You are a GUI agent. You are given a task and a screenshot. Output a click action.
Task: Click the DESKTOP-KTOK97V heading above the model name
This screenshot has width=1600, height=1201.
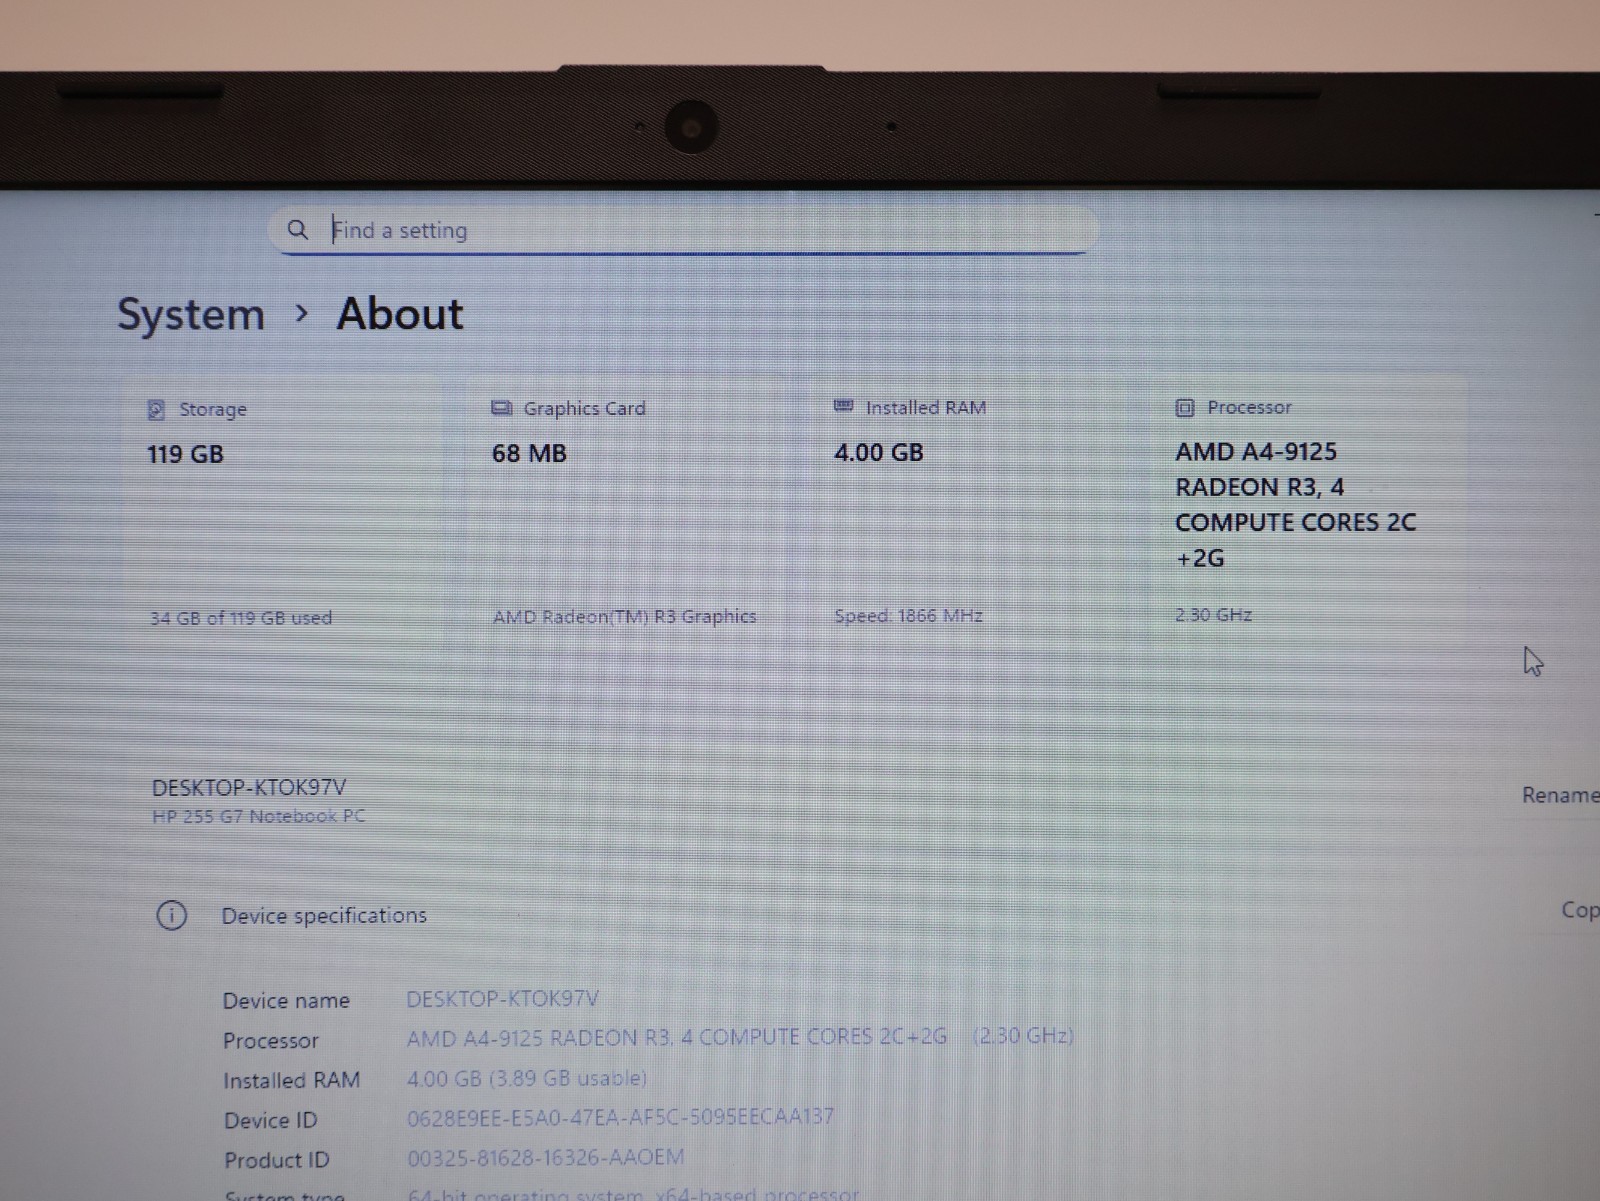pos(249,788)
